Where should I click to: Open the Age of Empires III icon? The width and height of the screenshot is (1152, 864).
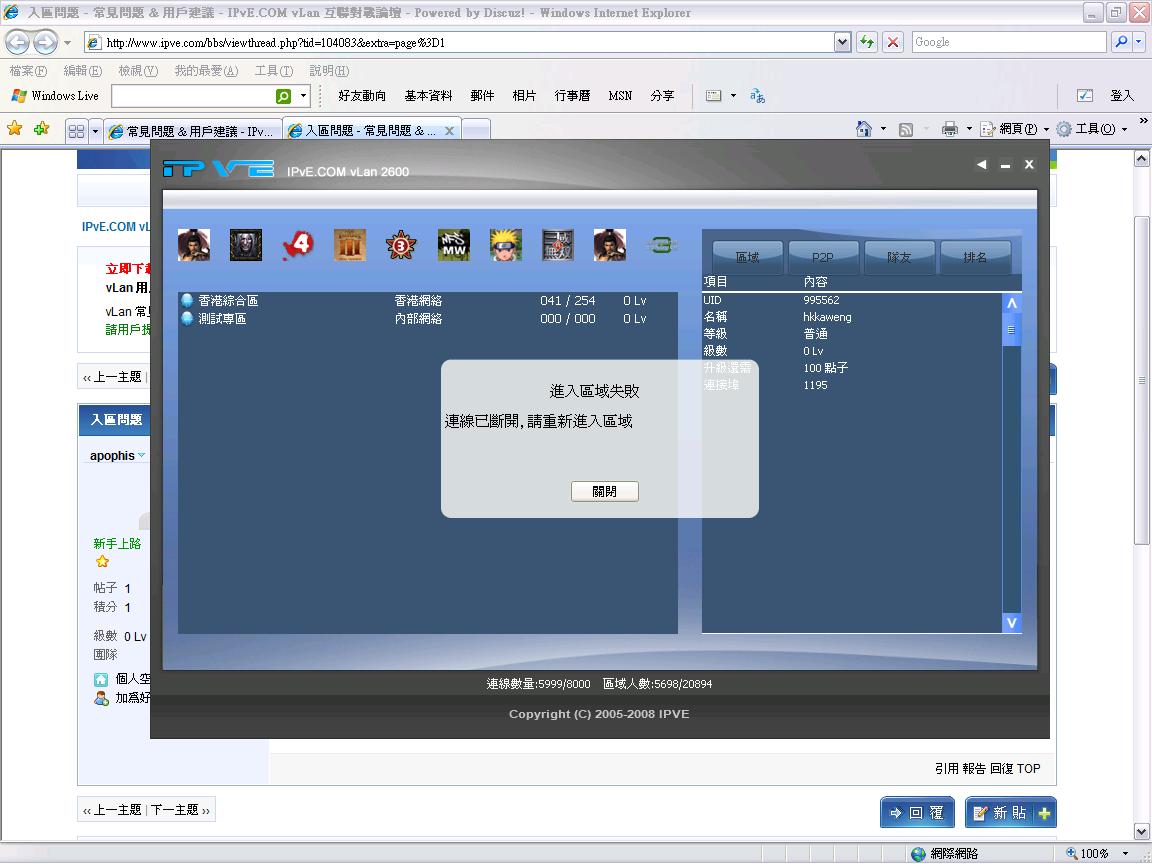tap(350, 245)
